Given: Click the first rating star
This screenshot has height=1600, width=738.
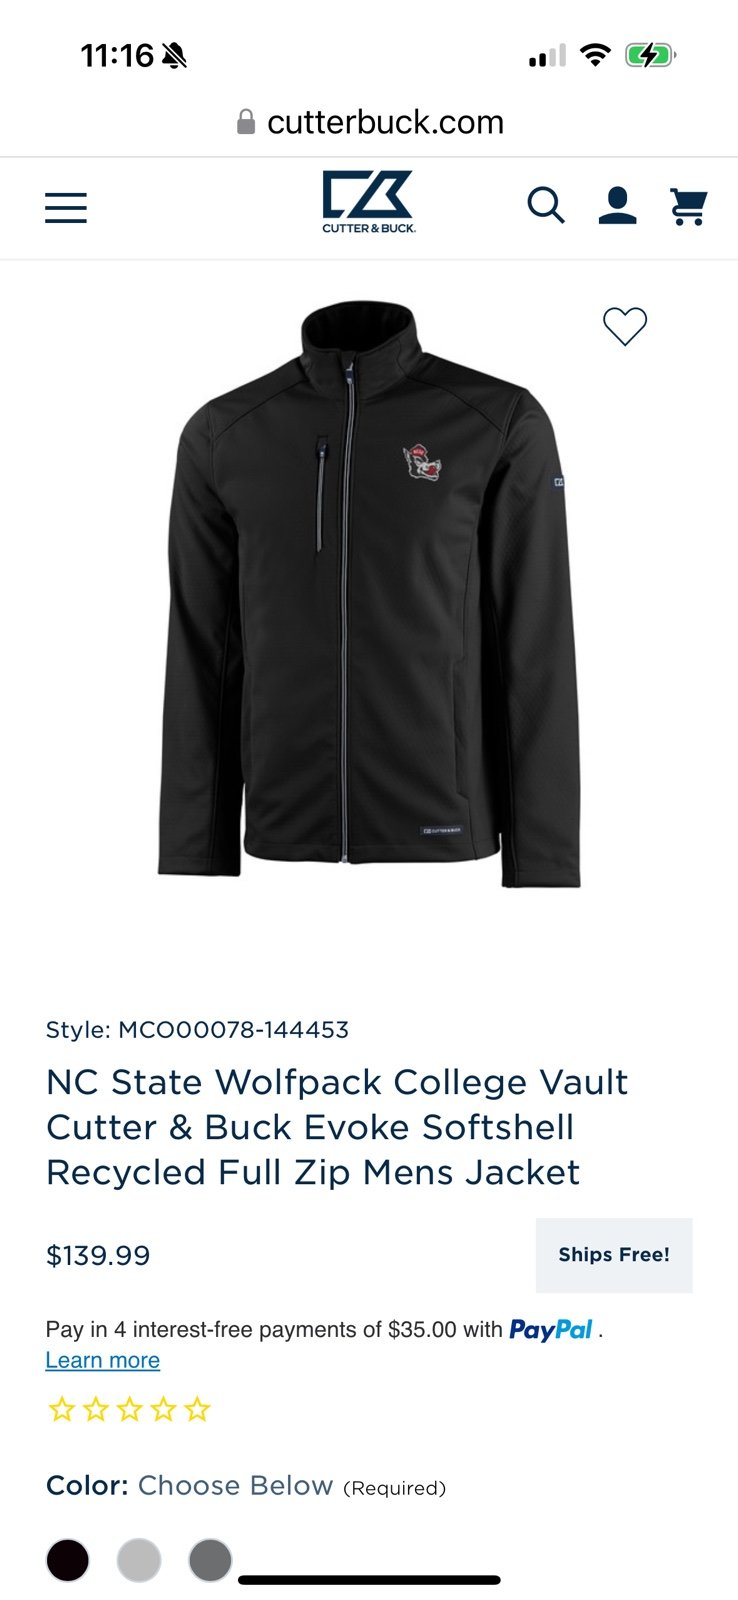Looking at the screenshot, I should click(x=62, y=1410).
